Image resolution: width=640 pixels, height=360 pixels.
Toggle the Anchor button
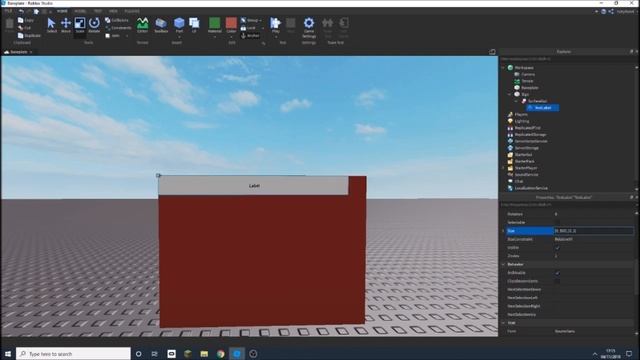point(250,36)
